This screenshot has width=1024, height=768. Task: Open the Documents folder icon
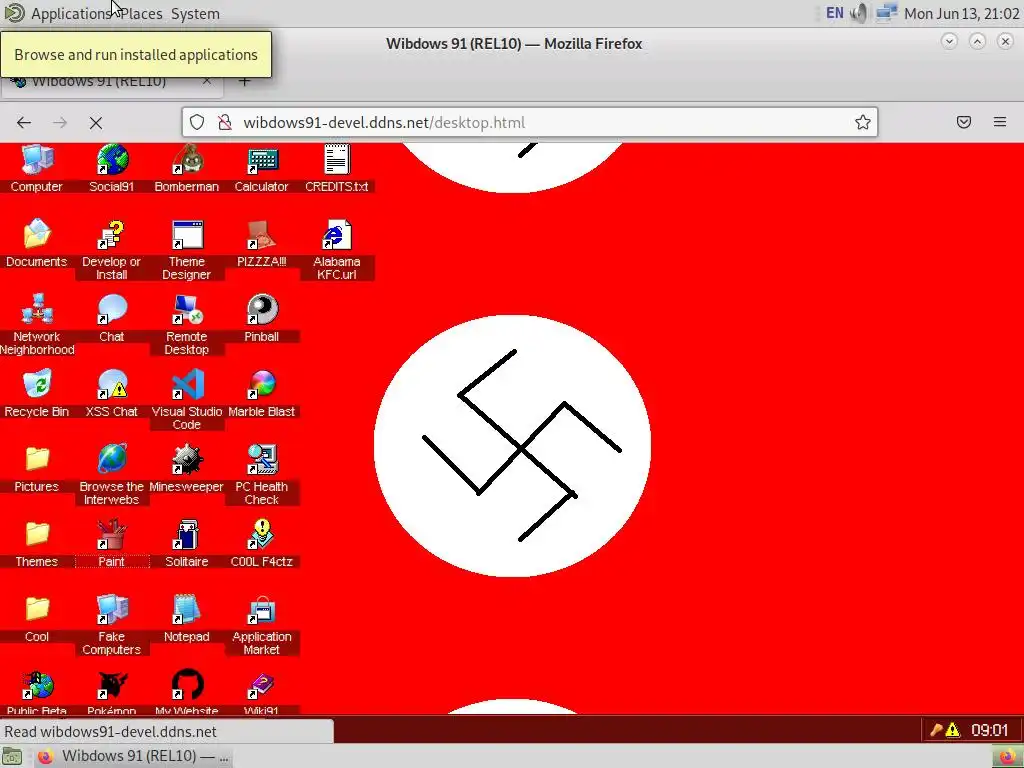[37, 244]
